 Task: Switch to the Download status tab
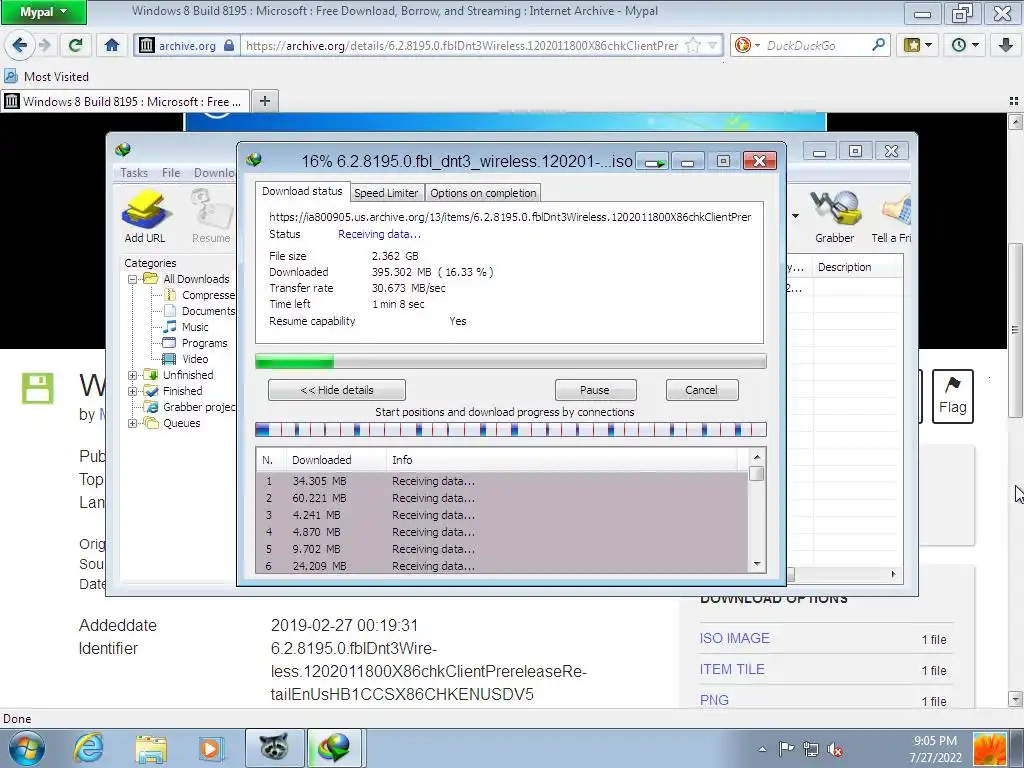tap(302, 191)
